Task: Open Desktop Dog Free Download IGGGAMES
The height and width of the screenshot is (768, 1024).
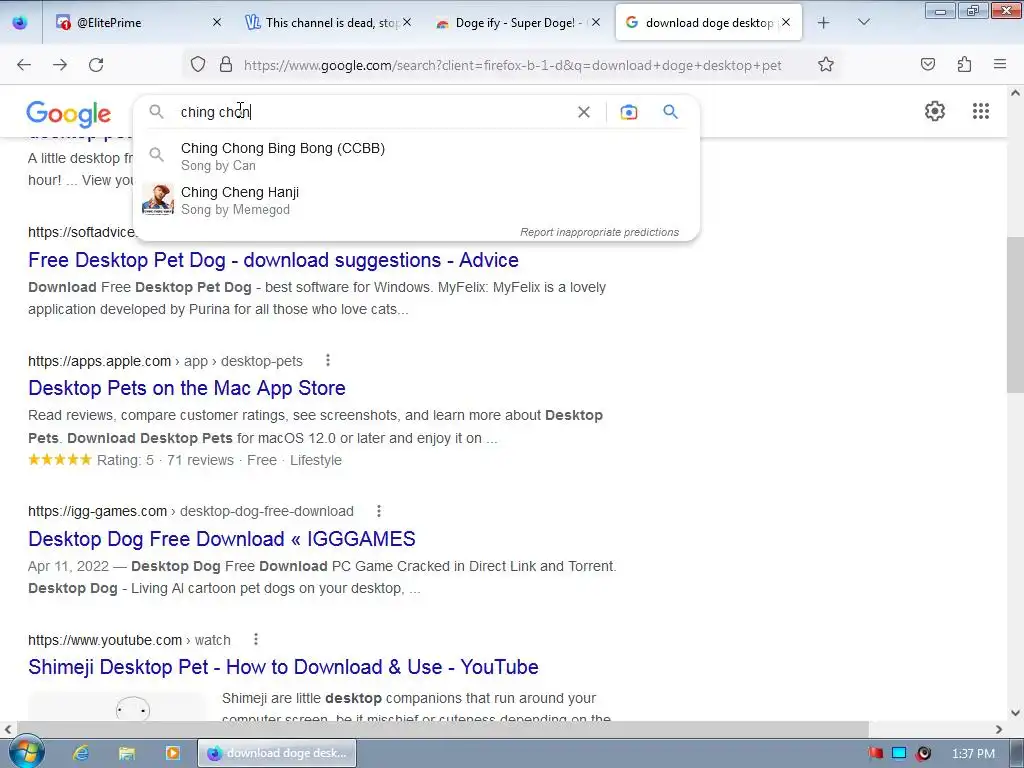Action: point(221,539)
